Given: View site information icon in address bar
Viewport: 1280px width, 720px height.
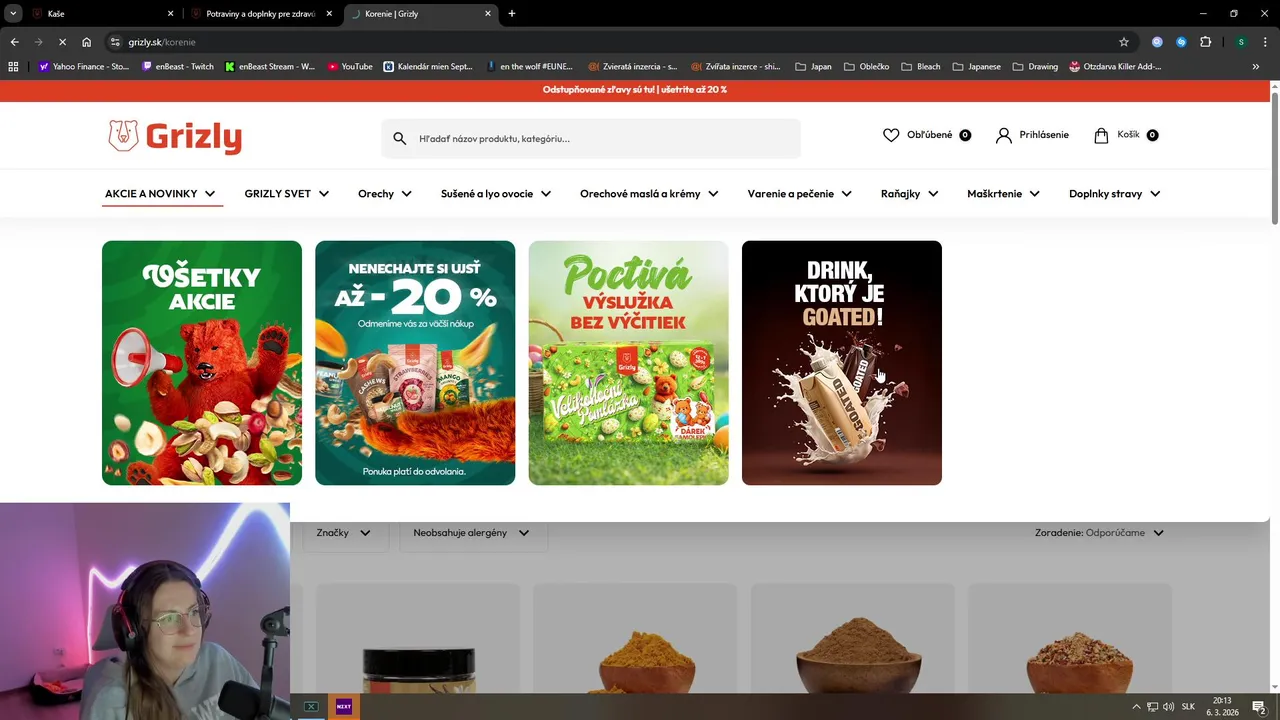Looking at the screenshot, I should 115,42.
